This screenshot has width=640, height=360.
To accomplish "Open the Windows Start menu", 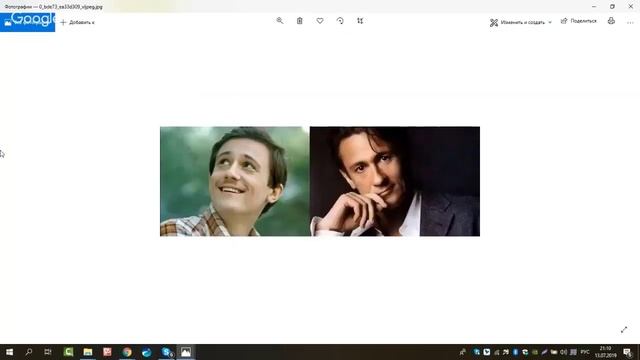I will coord(9,352).
